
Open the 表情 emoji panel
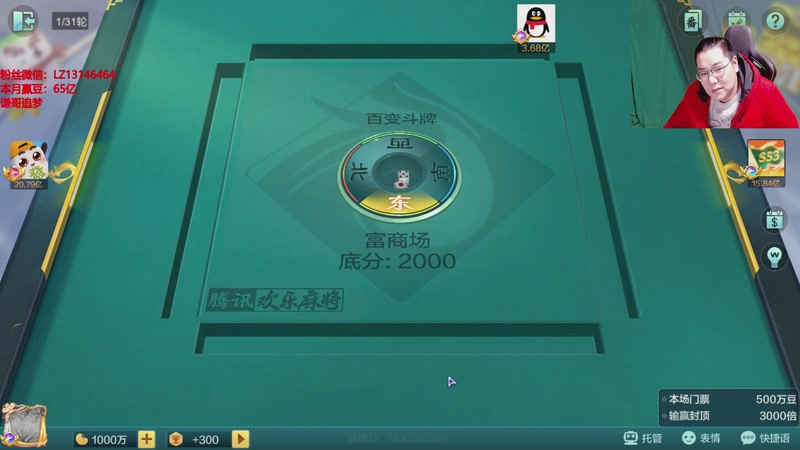pyautogui.click(x=701, y=438)
